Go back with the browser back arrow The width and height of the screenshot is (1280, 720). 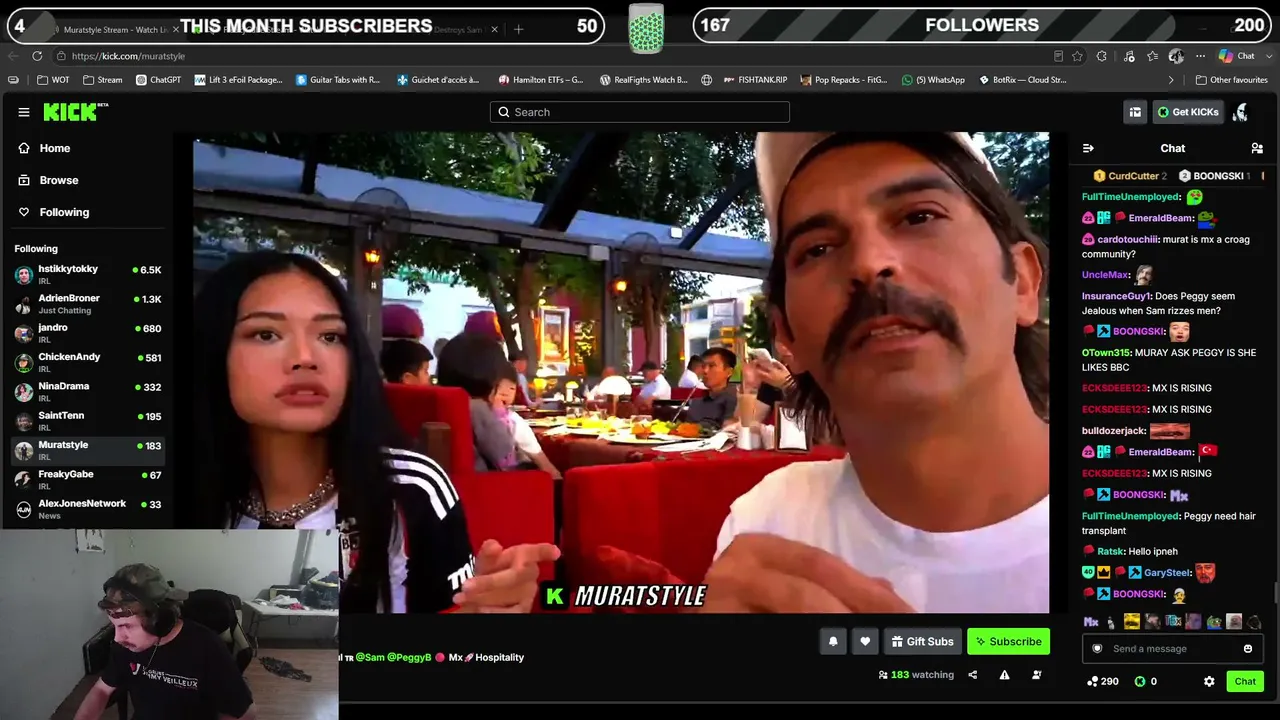(x=14, y=56)
